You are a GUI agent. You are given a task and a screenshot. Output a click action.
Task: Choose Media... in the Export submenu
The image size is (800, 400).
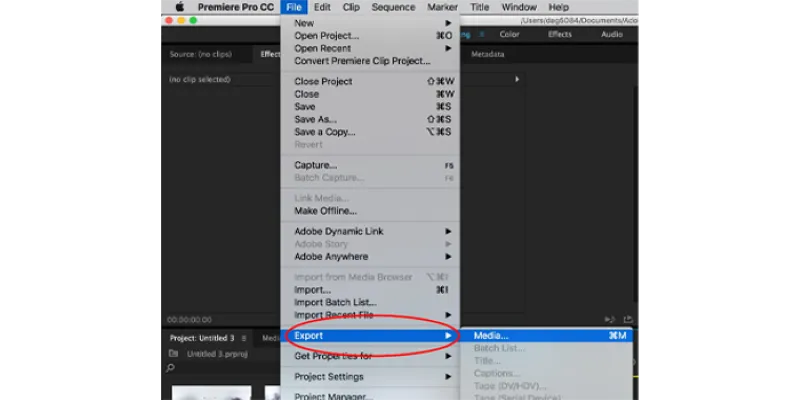click(546, 336)
